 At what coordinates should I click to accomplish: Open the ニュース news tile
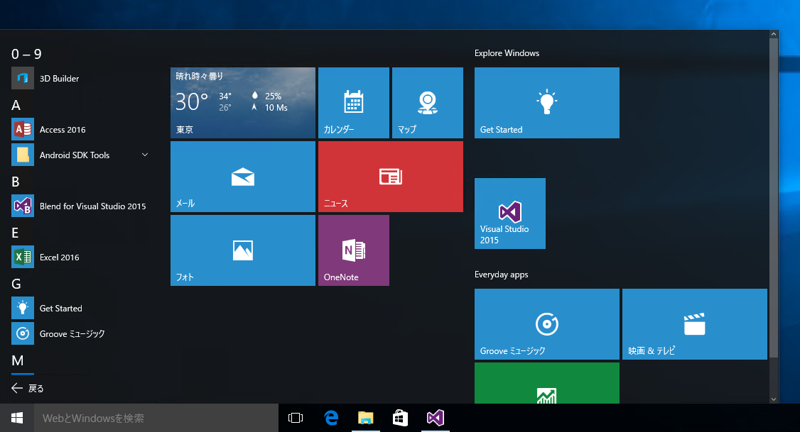(x=391, y=176)
